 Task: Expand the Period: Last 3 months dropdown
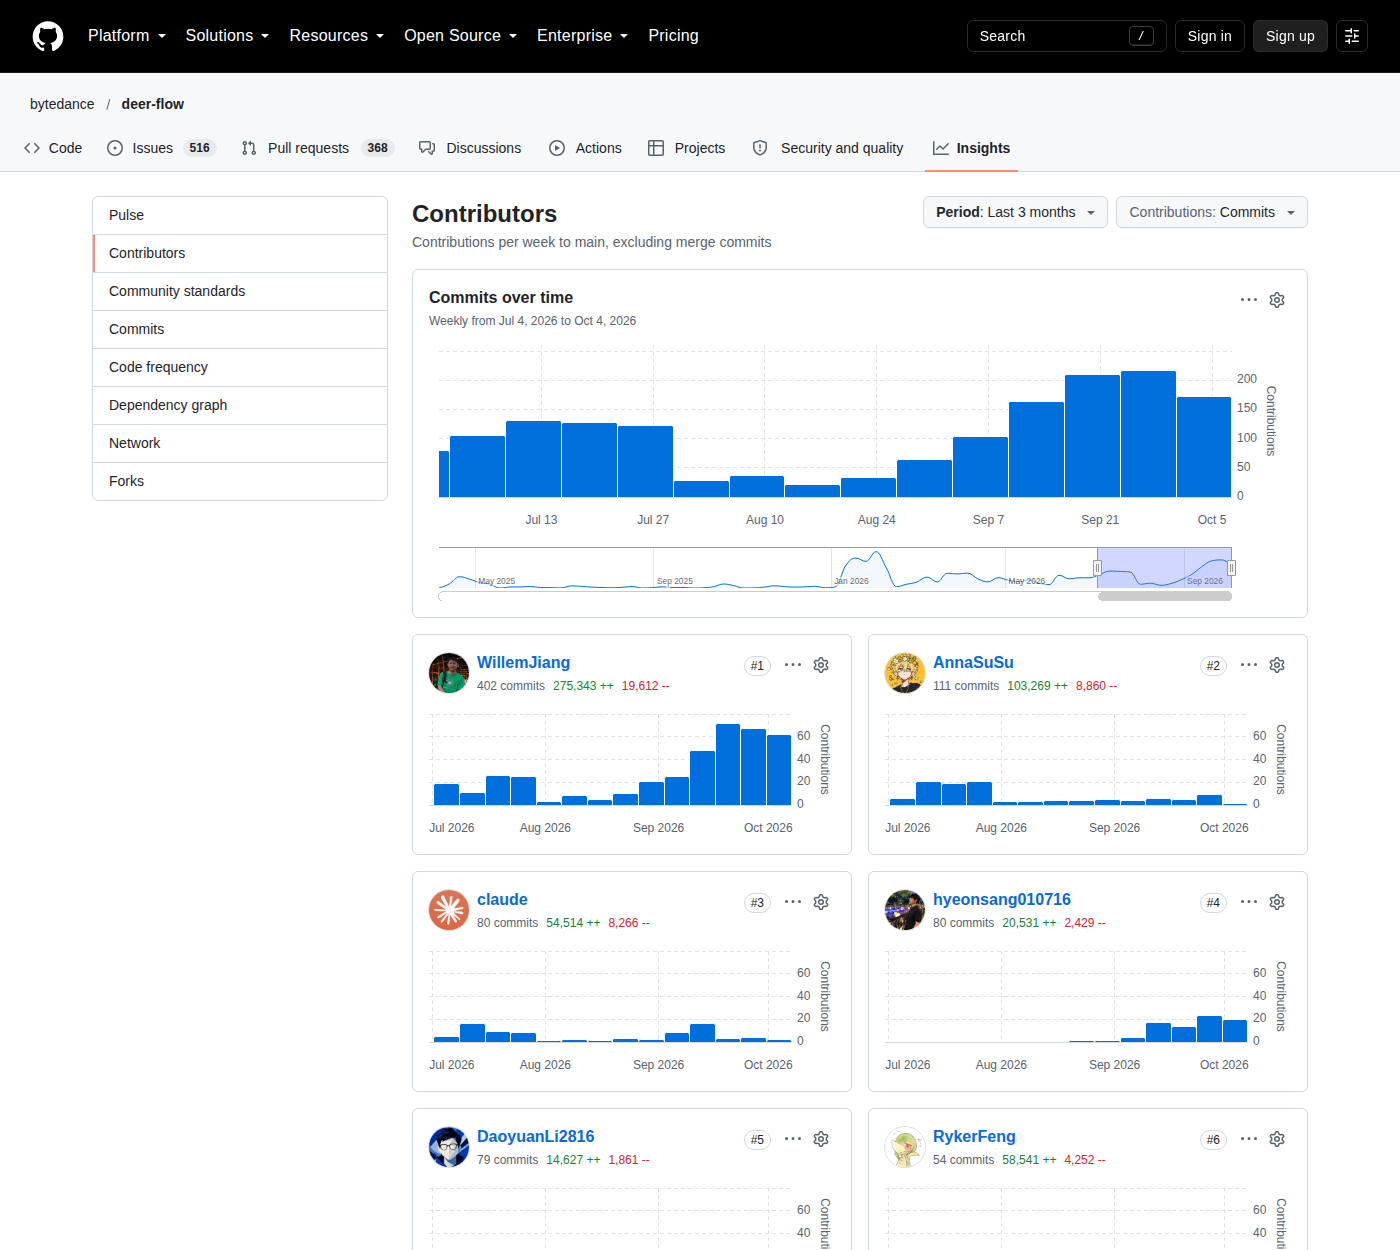pos(1015,212)
